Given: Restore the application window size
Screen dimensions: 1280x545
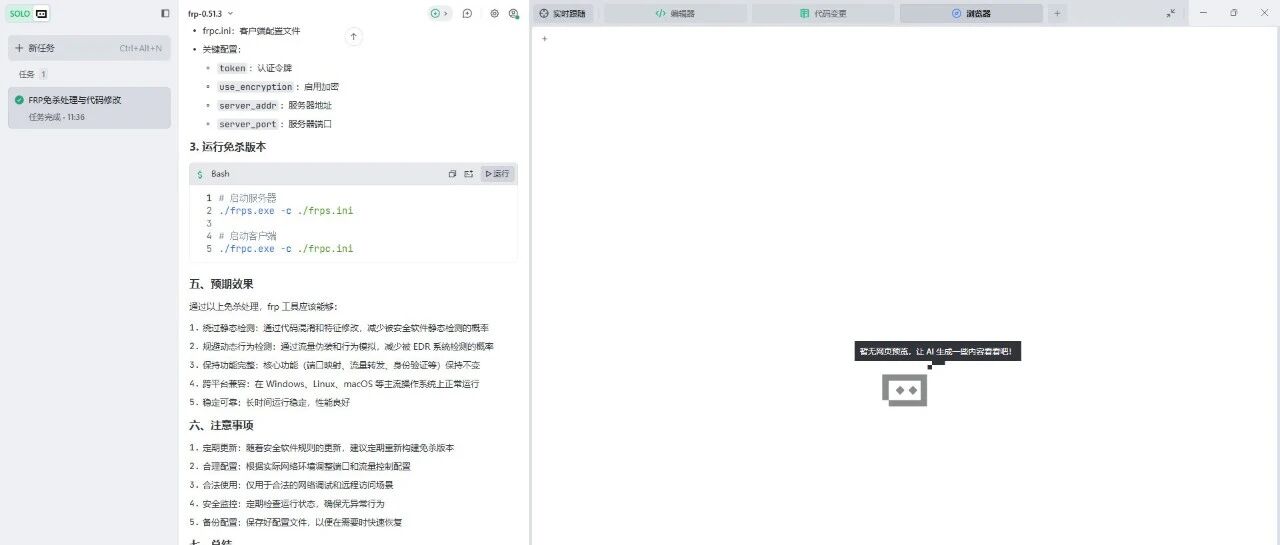Looking at the screenshot, I should pyautogui.click(x=1233, y=14).
